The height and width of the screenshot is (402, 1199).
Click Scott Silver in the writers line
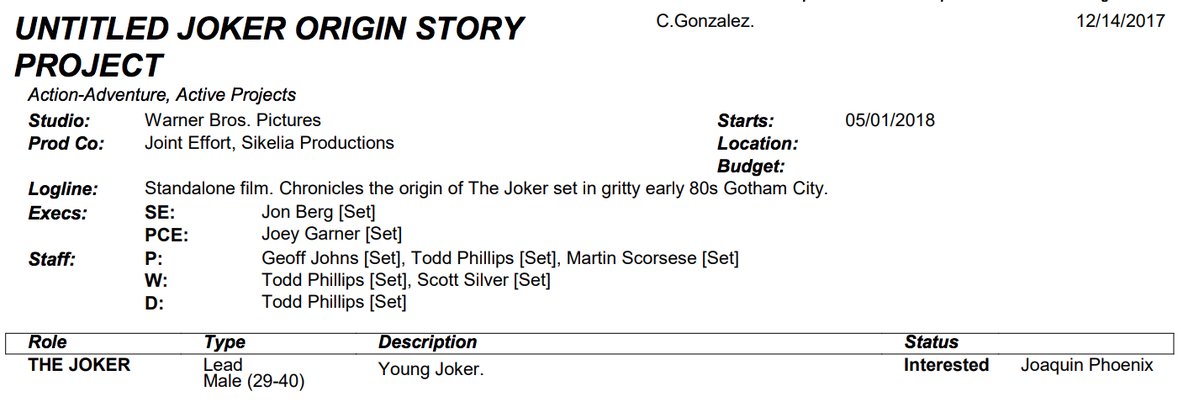tap(463, 280)
